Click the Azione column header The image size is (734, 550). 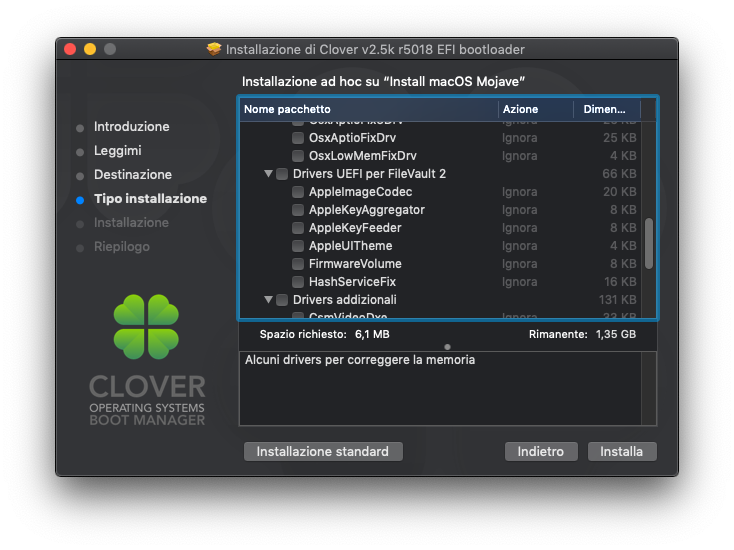536,109
